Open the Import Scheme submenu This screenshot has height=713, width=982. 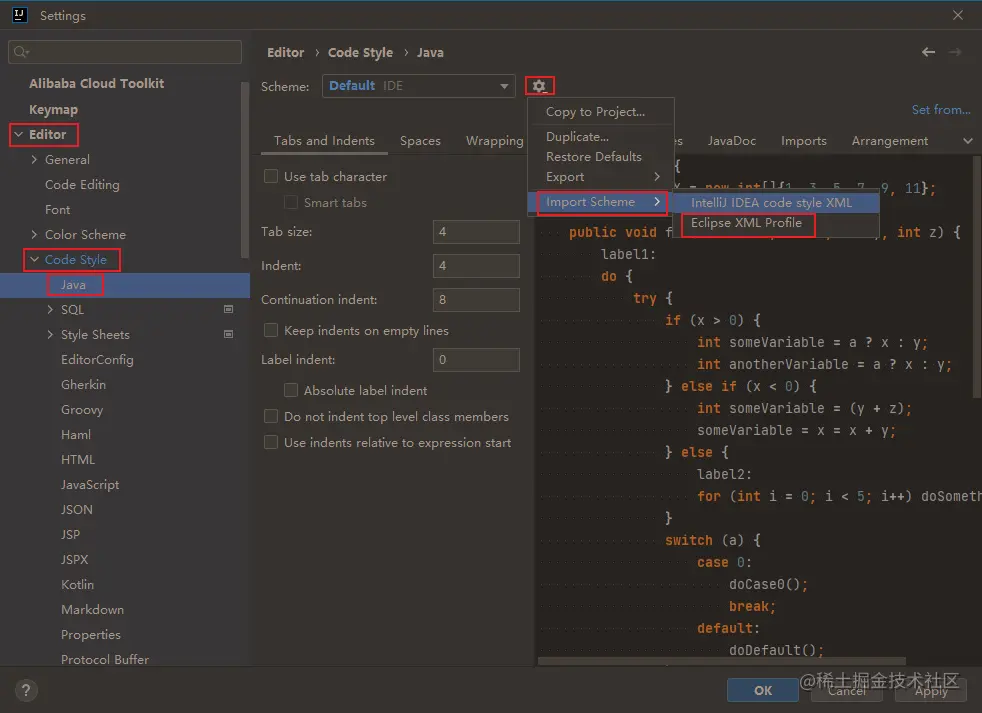(601, 202)
